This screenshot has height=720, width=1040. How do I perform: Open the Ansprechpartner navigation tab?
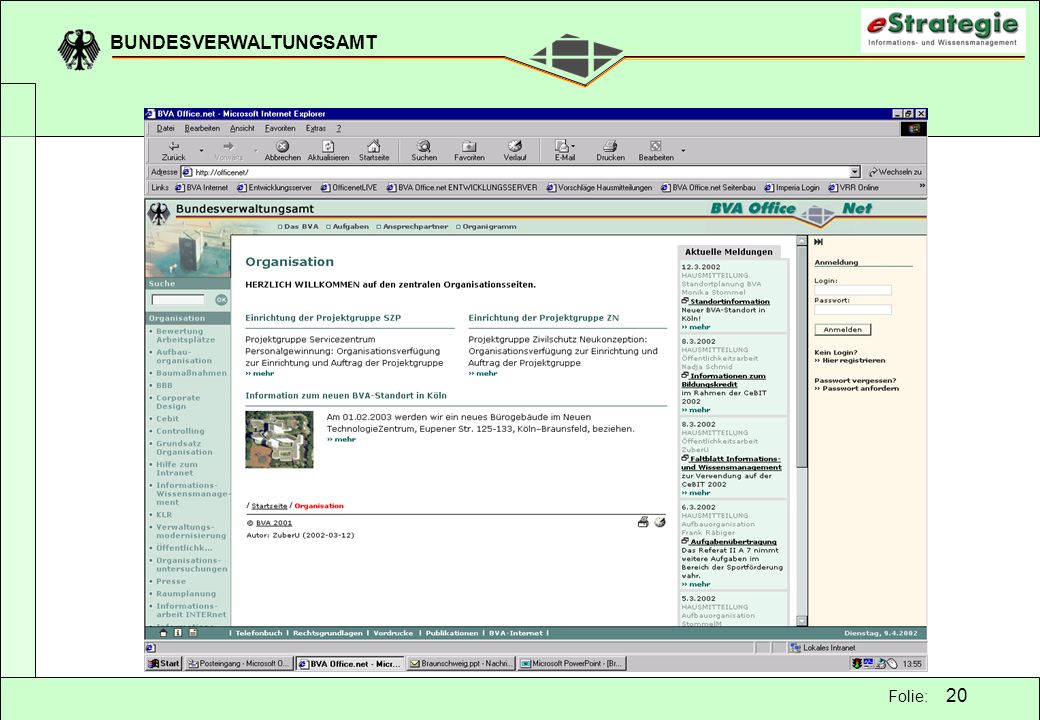pos(413,227)
